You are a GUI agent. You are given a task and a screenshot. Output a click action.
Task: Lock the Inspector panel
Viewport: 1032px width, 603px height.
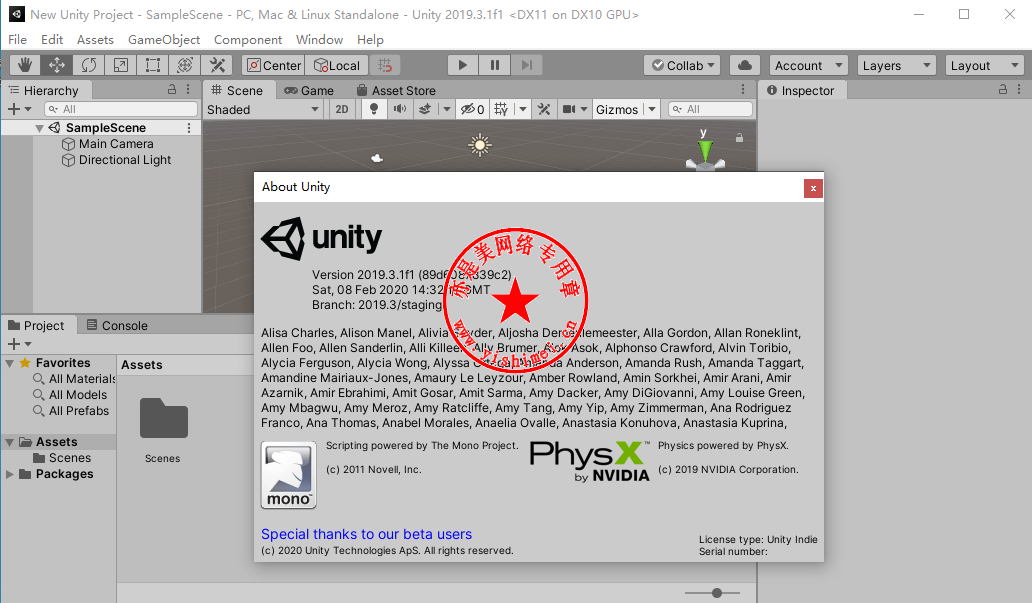pyautogui.click(x=1003, y=90)
